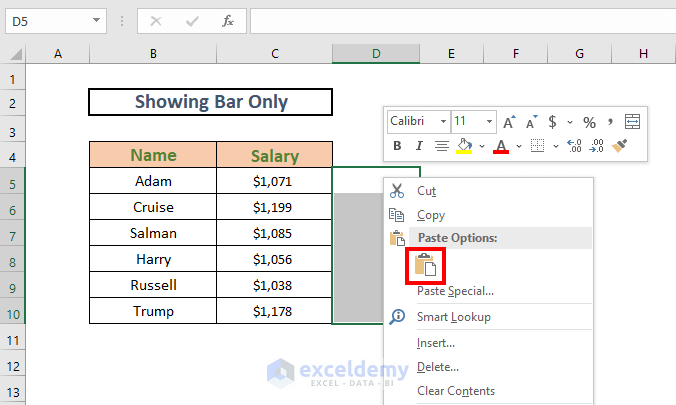Screen dimensions: 676x405
Task: Click the Paste clipboard icon under Paste Options
Action: (425, 265)
